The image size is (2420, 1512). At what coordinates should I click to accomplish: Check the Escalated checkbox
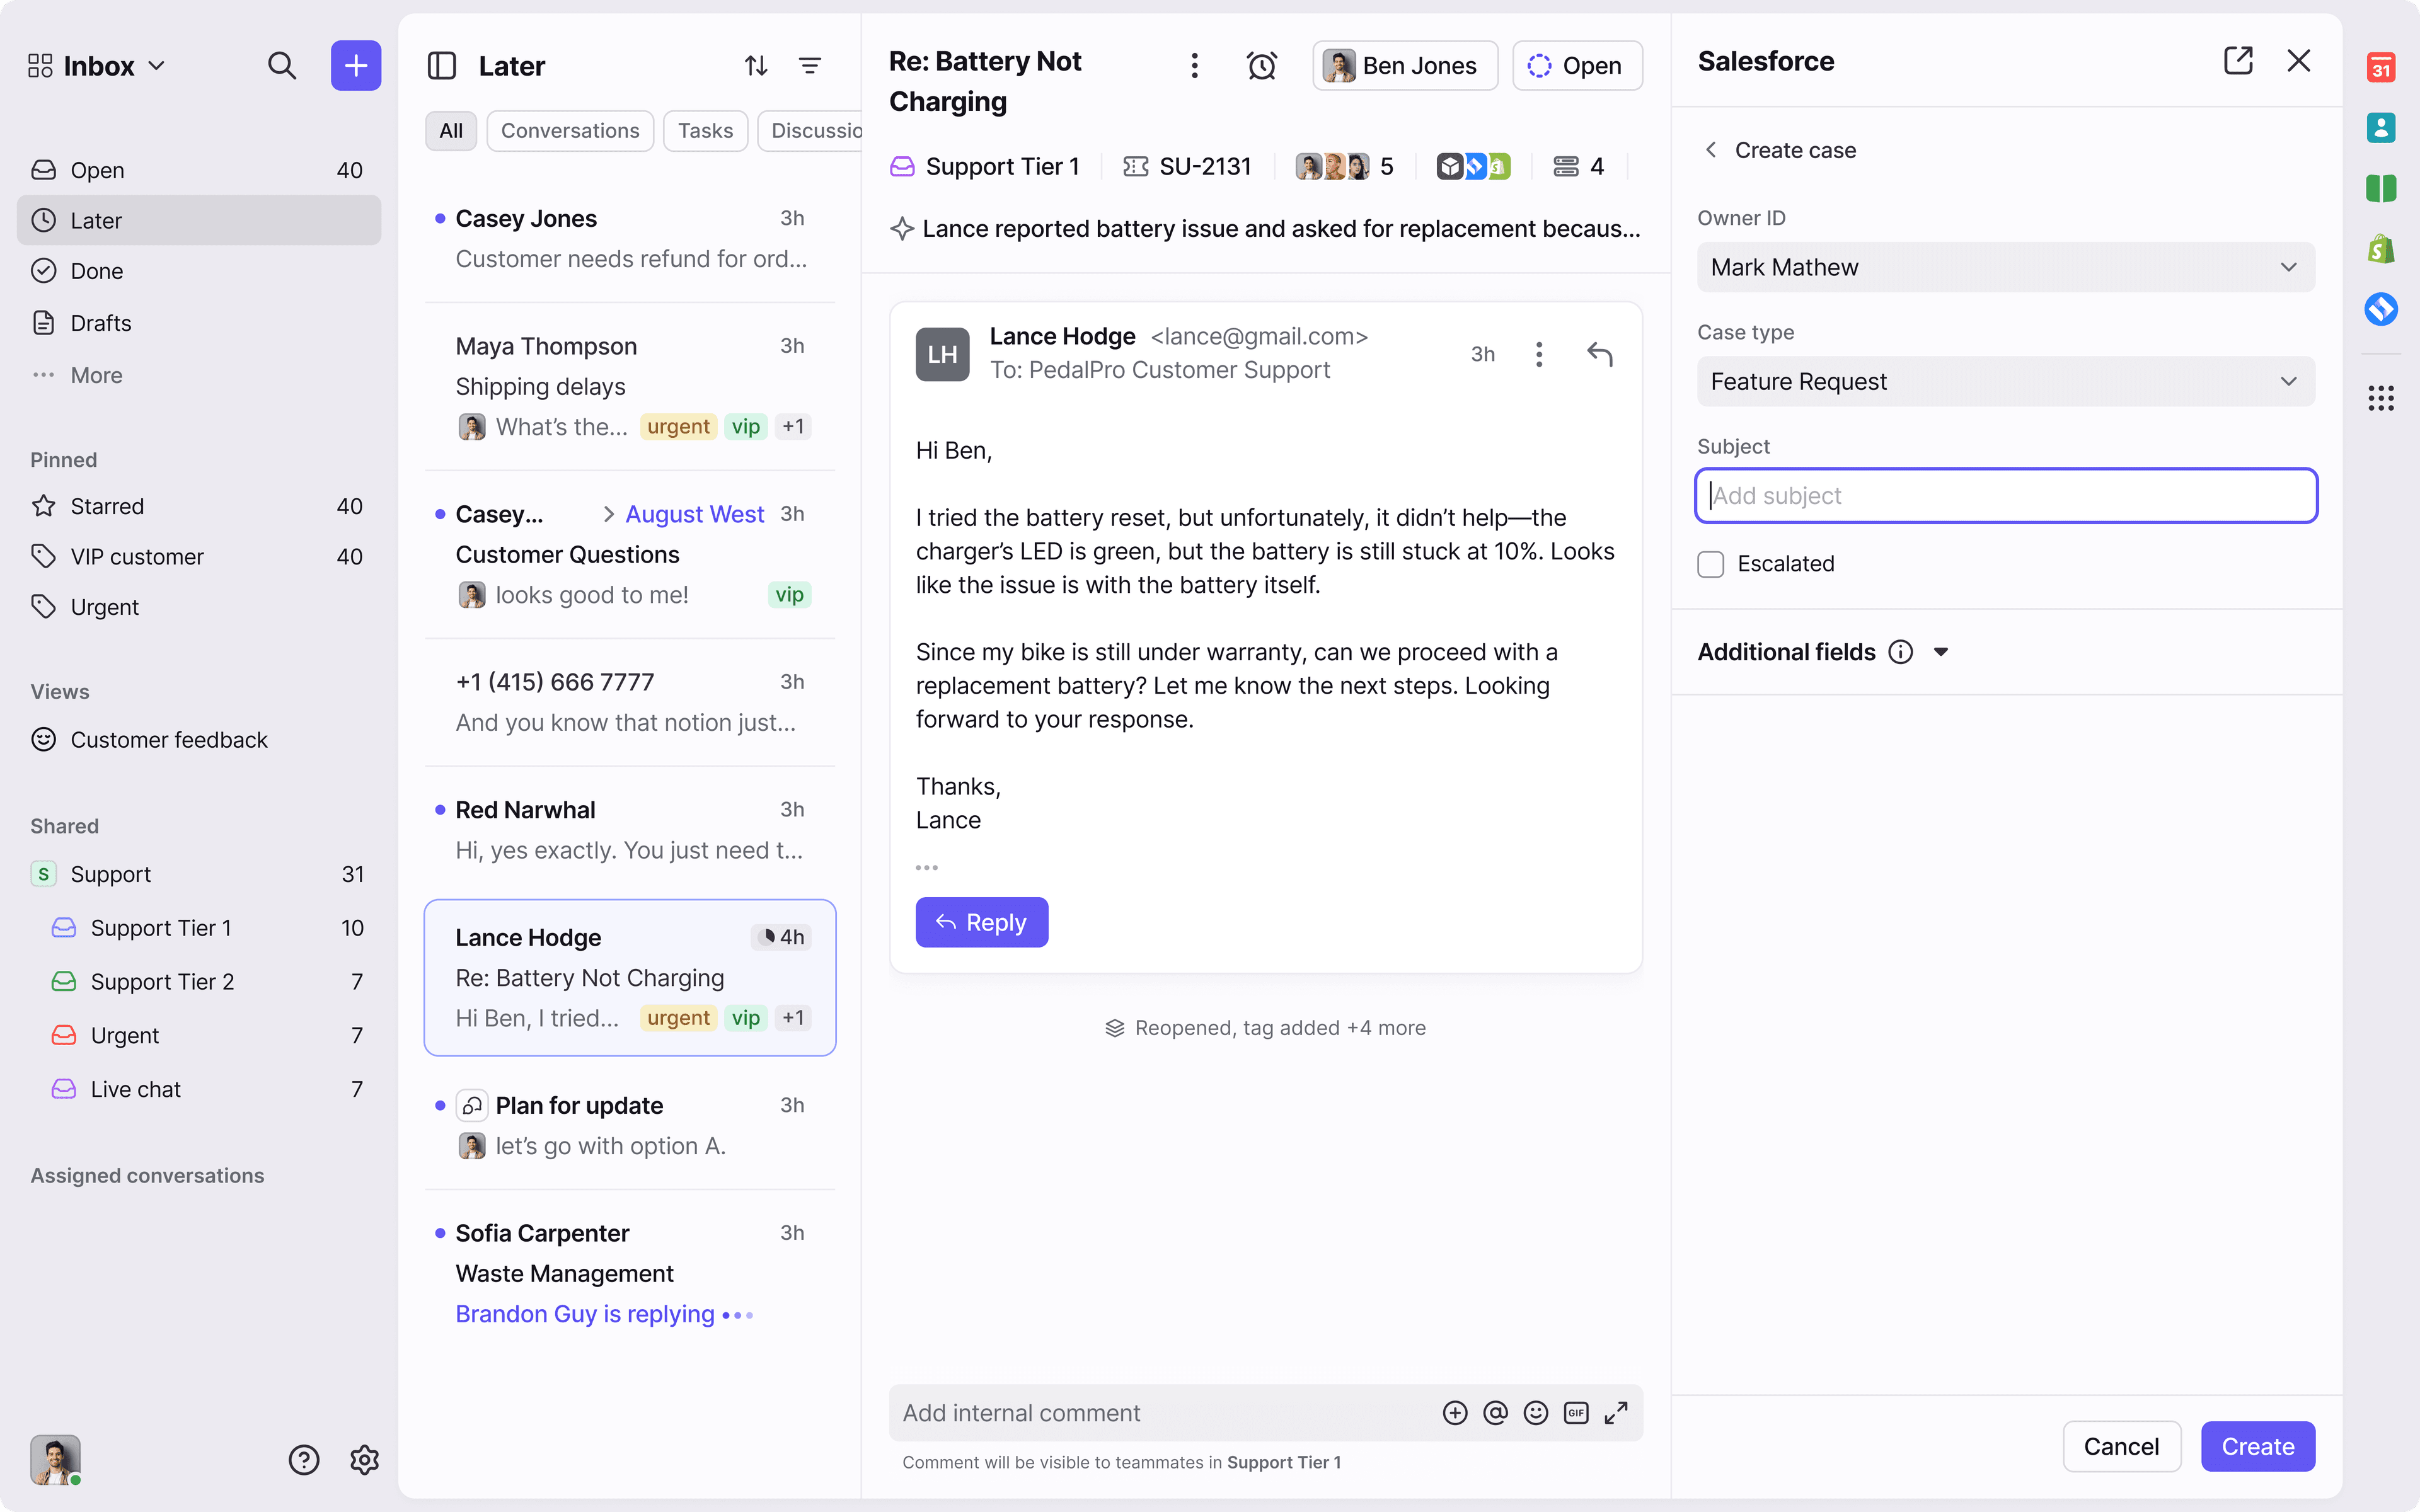(x=1710, y=564)
